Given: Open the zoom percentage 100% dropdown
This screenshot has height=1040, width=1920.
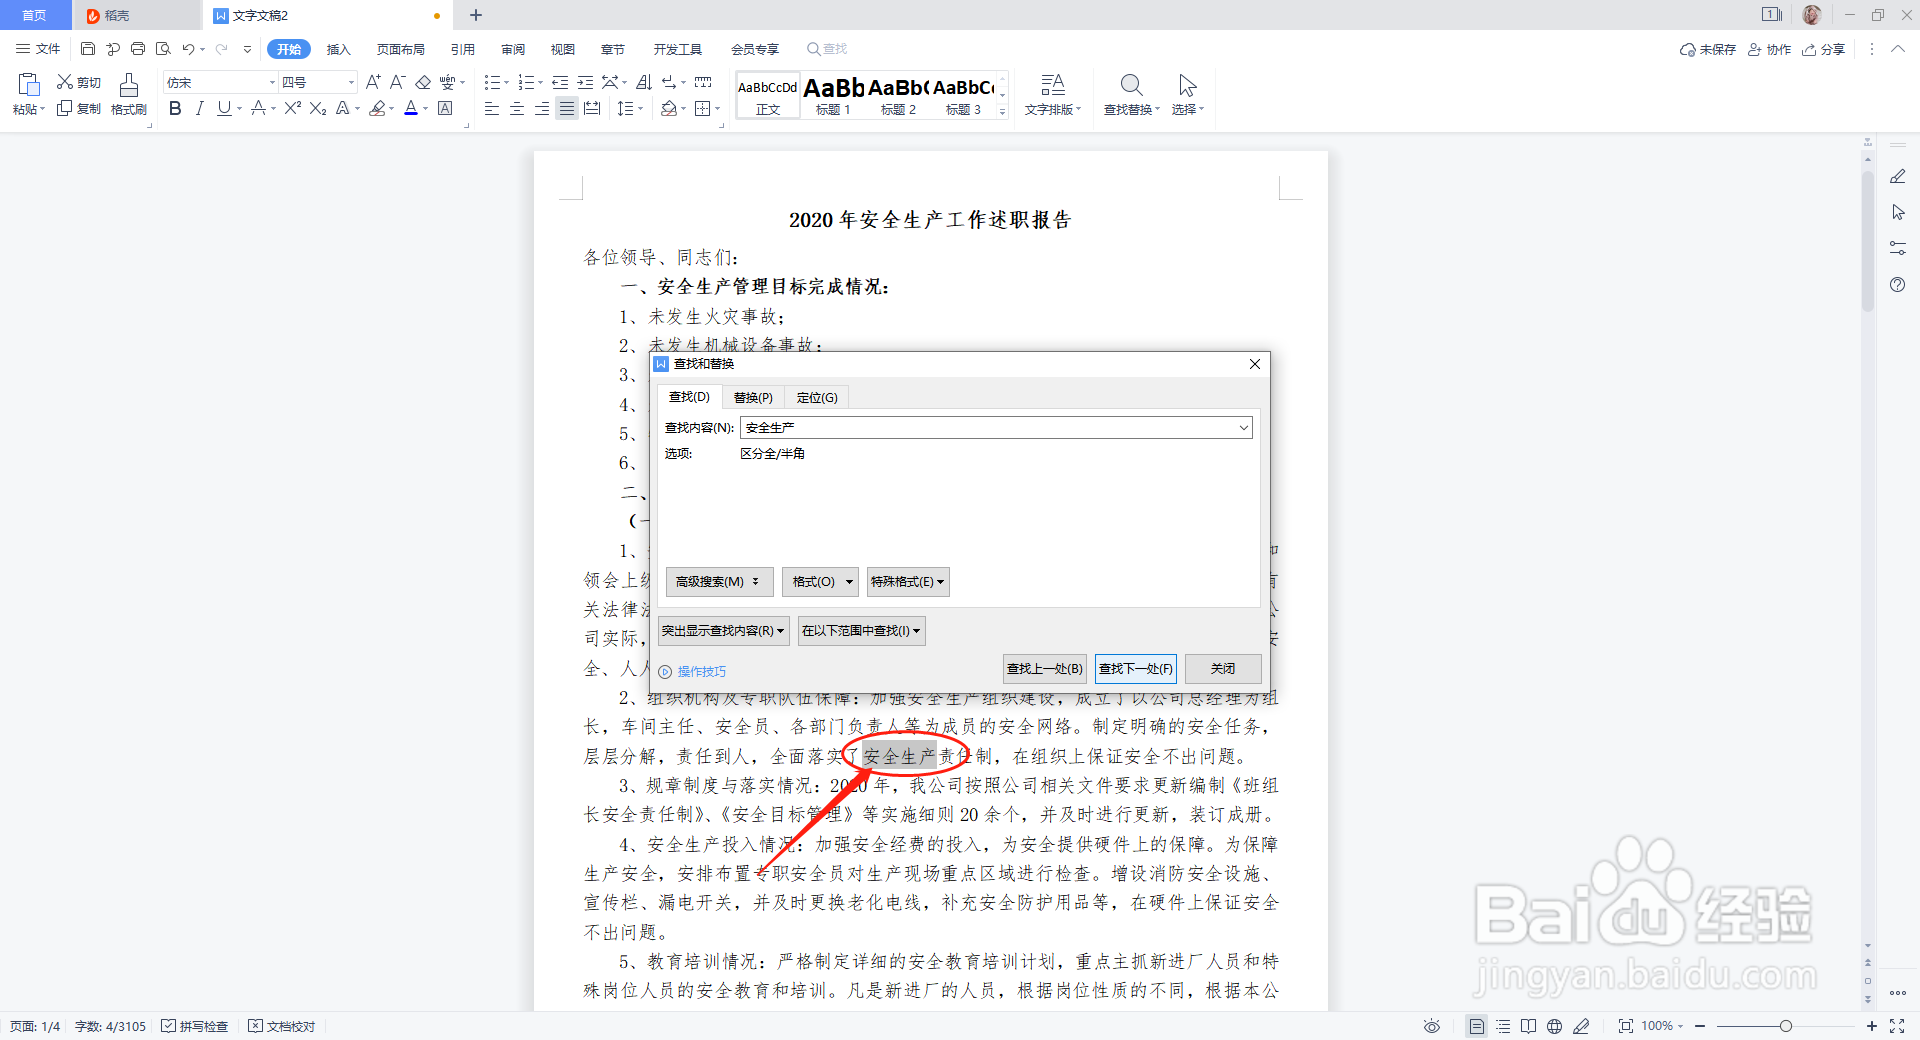Looking at the screenshot, I should pyautogui.click(x=1662, y=1026).
